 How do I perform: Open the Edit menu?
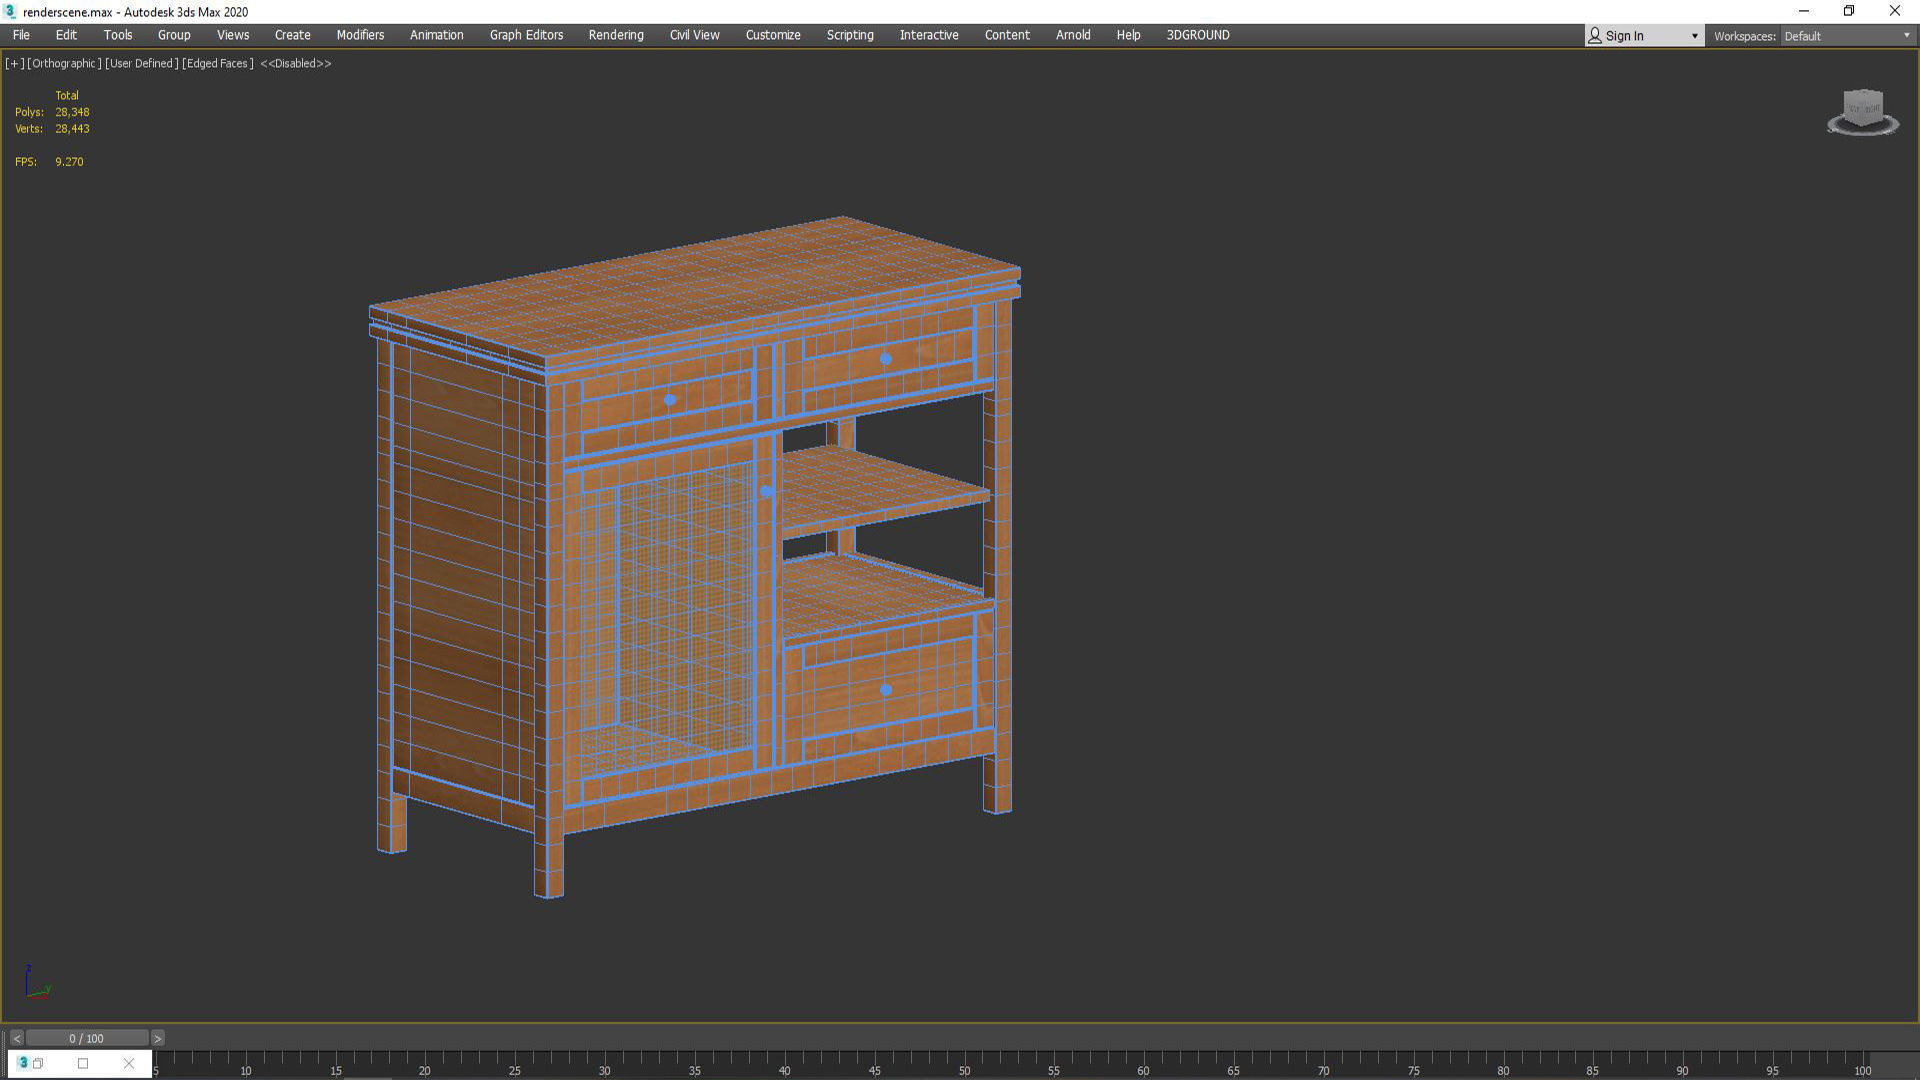coord(66,35)
